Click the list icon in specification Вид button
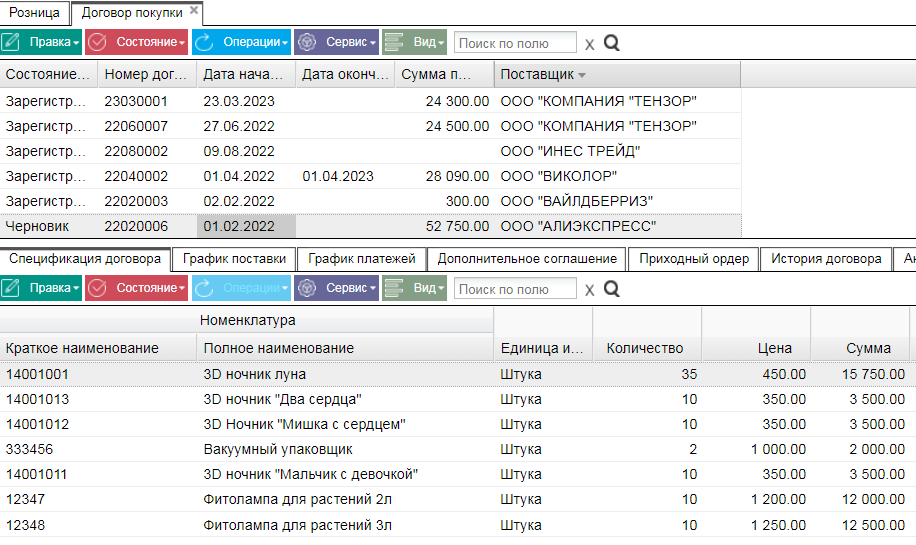The width and height of the screenshot is (916, 545). [394, 288]
